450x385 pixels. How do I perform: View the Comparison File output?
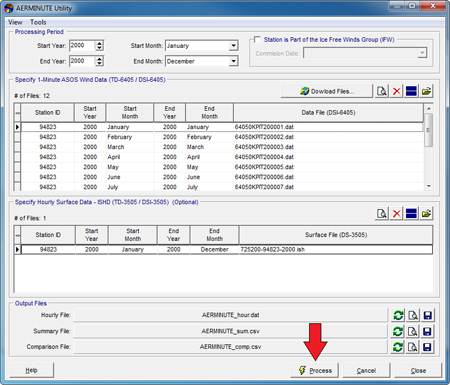coord(413,347)
